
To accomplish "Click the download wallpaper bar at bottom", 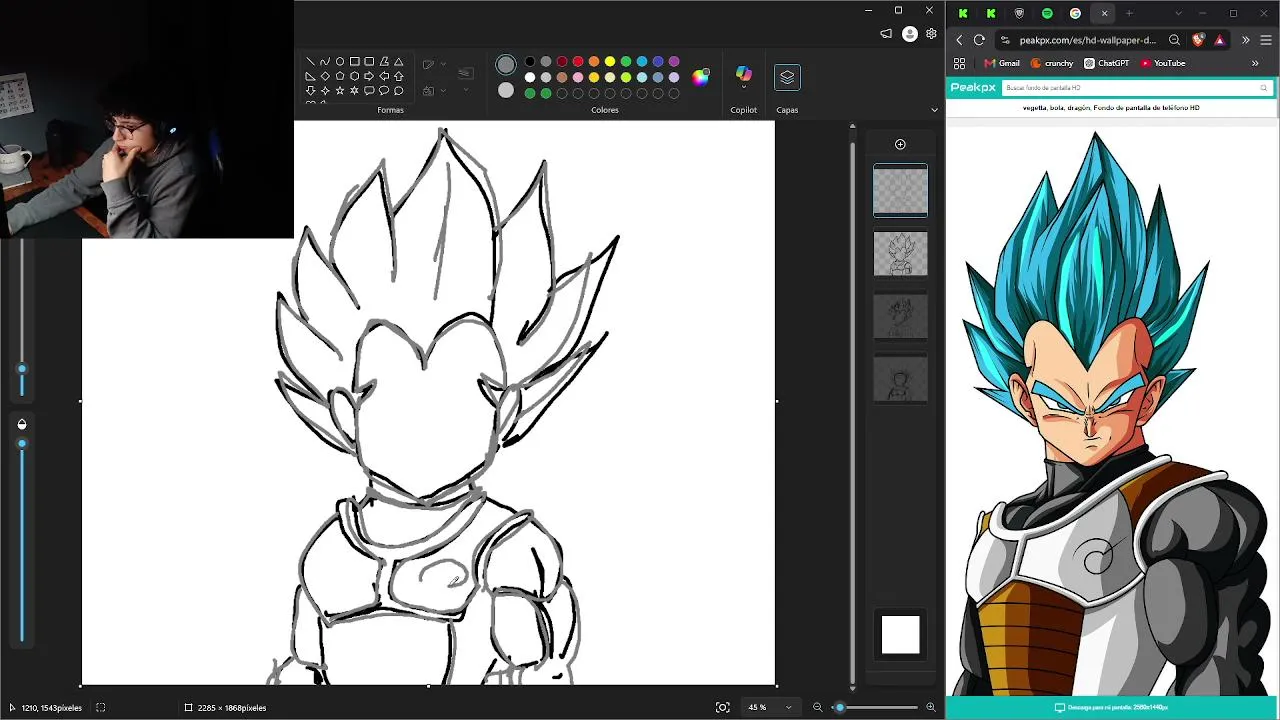I will (1112, 707).
